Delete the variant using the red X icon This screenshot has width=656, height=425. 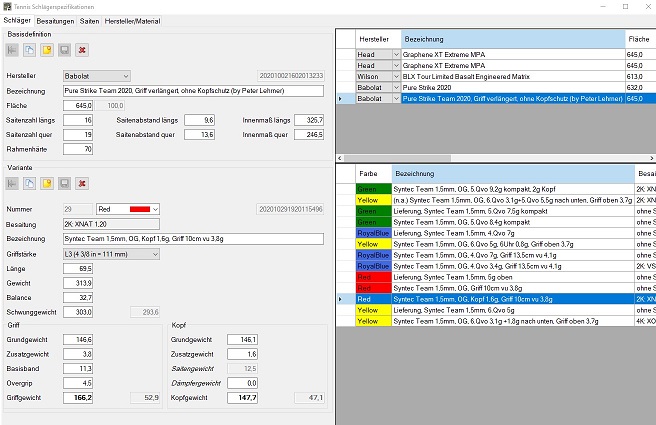[x=81, y=183]
